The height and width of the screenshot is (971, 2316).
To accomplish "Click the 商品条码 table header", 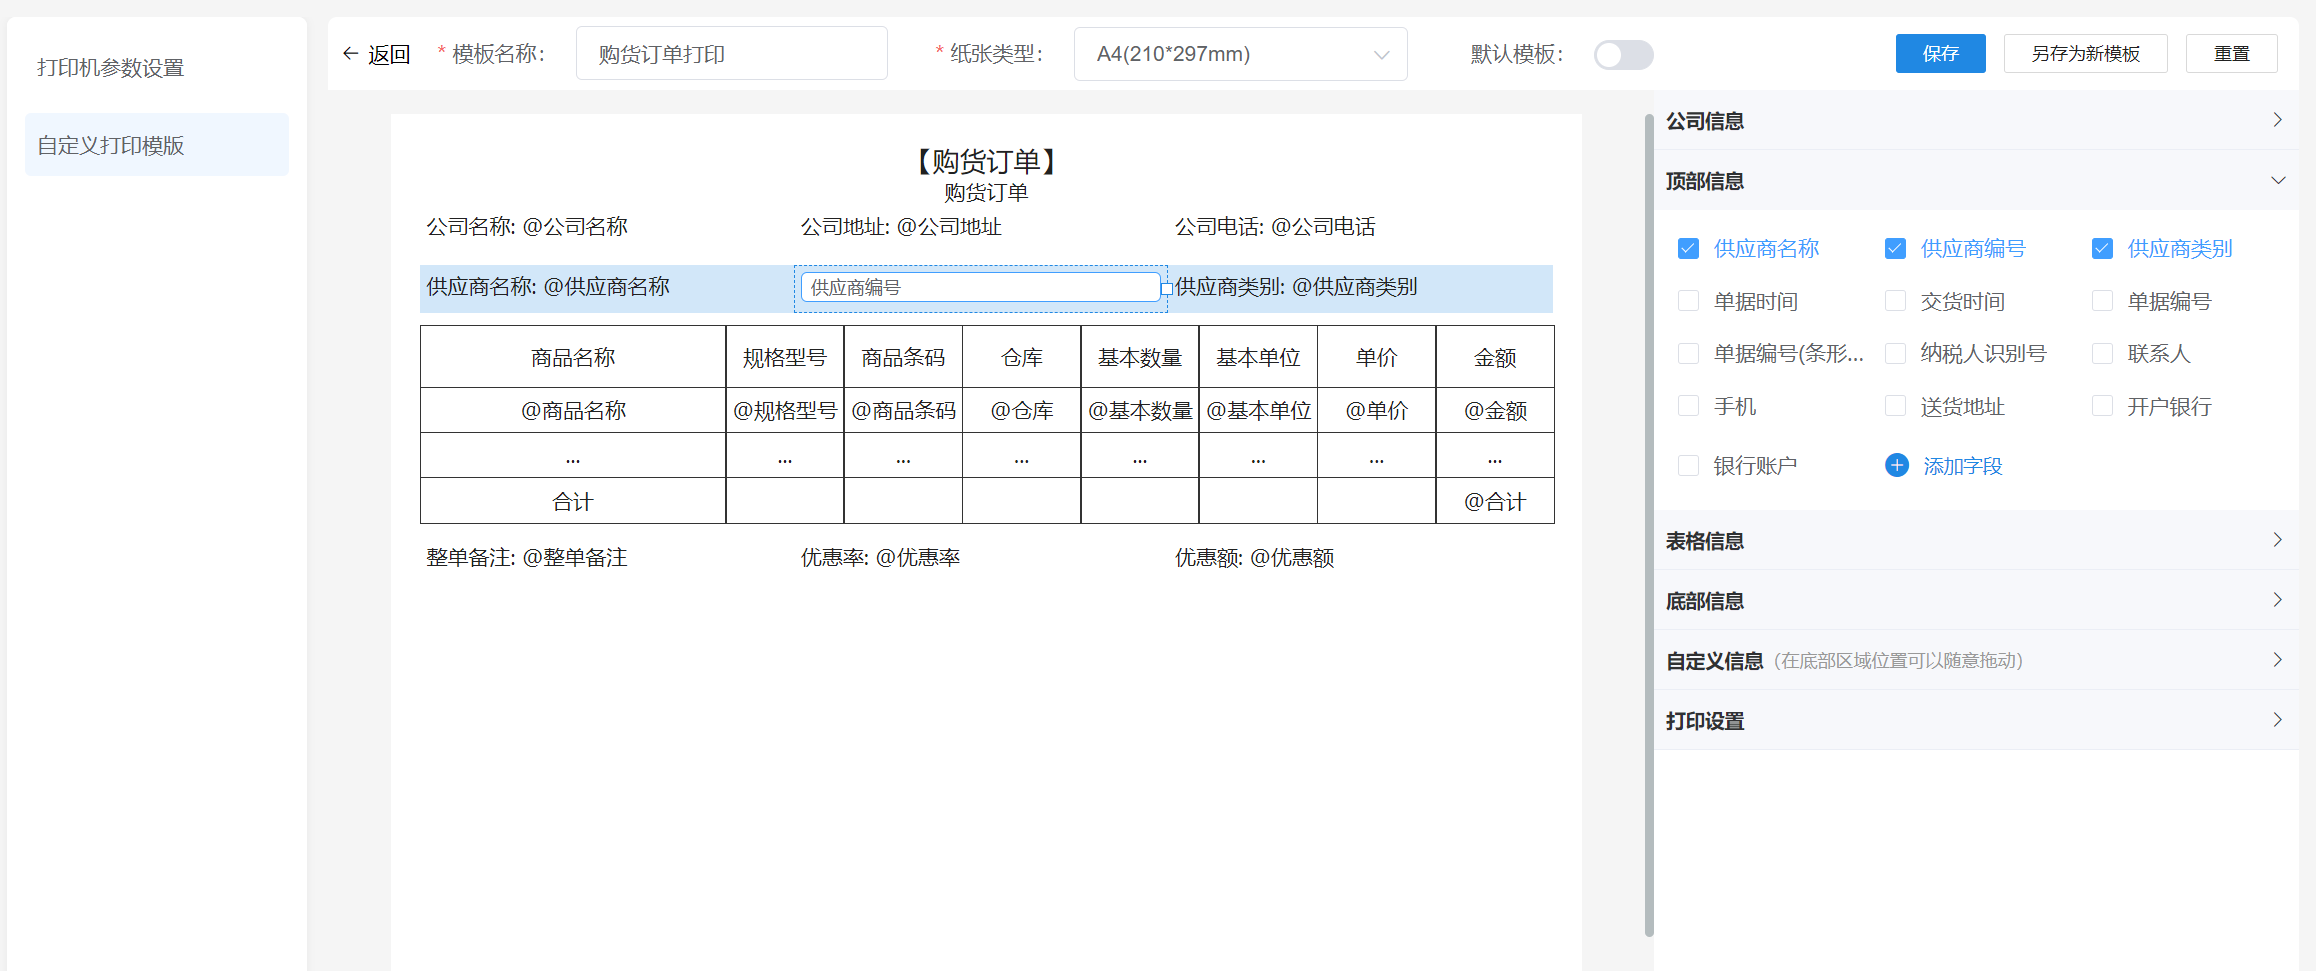I will (903, 357).
